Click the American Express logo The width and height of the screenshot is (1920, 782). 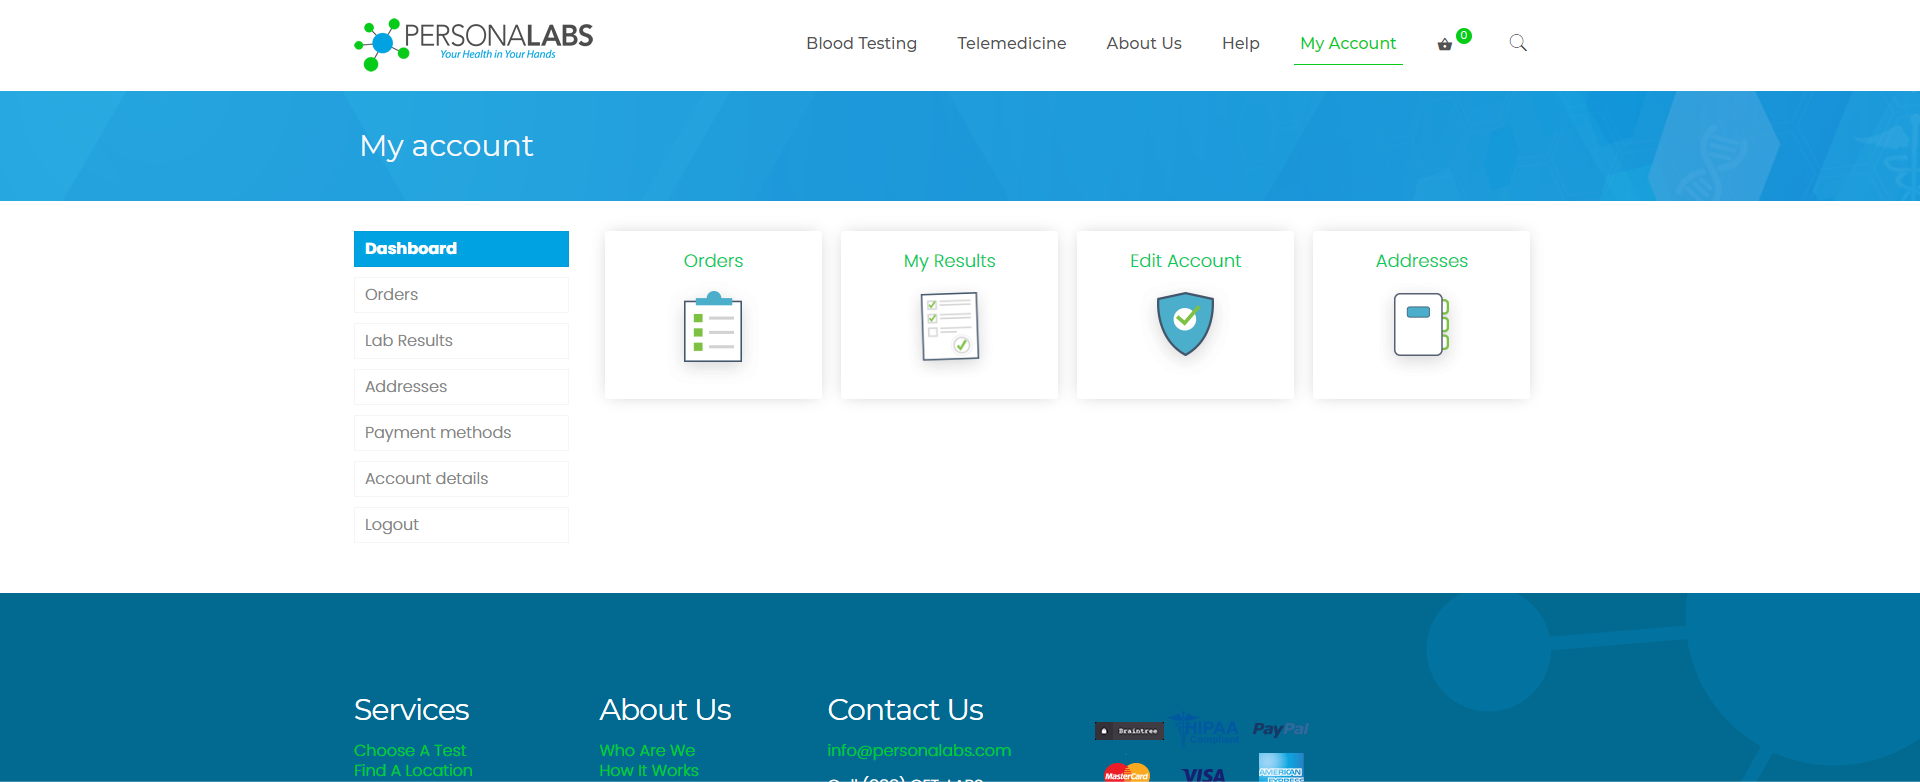pos(1281,768)
